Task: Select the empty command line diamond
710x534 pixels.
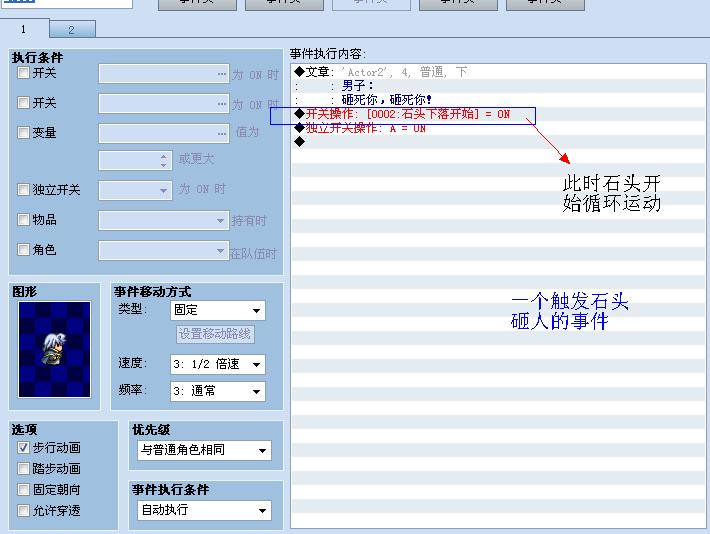Action: [x=300, y=142]
